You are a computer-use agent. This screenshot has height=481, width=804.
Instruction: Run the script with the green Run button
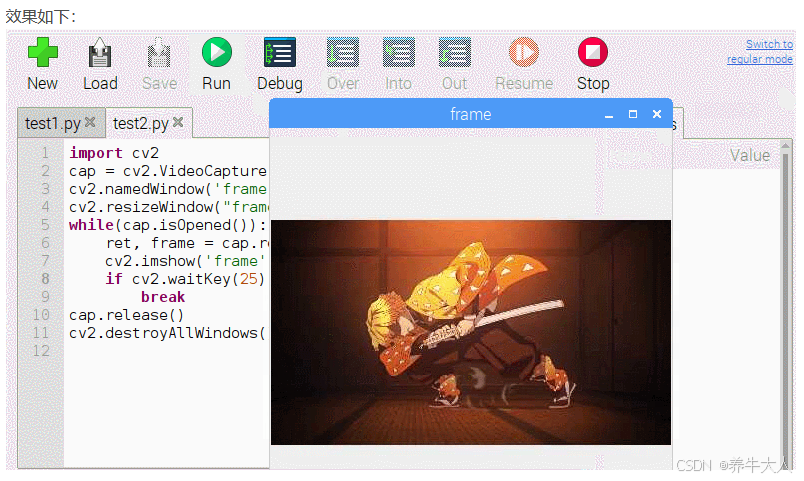point(216,52)
